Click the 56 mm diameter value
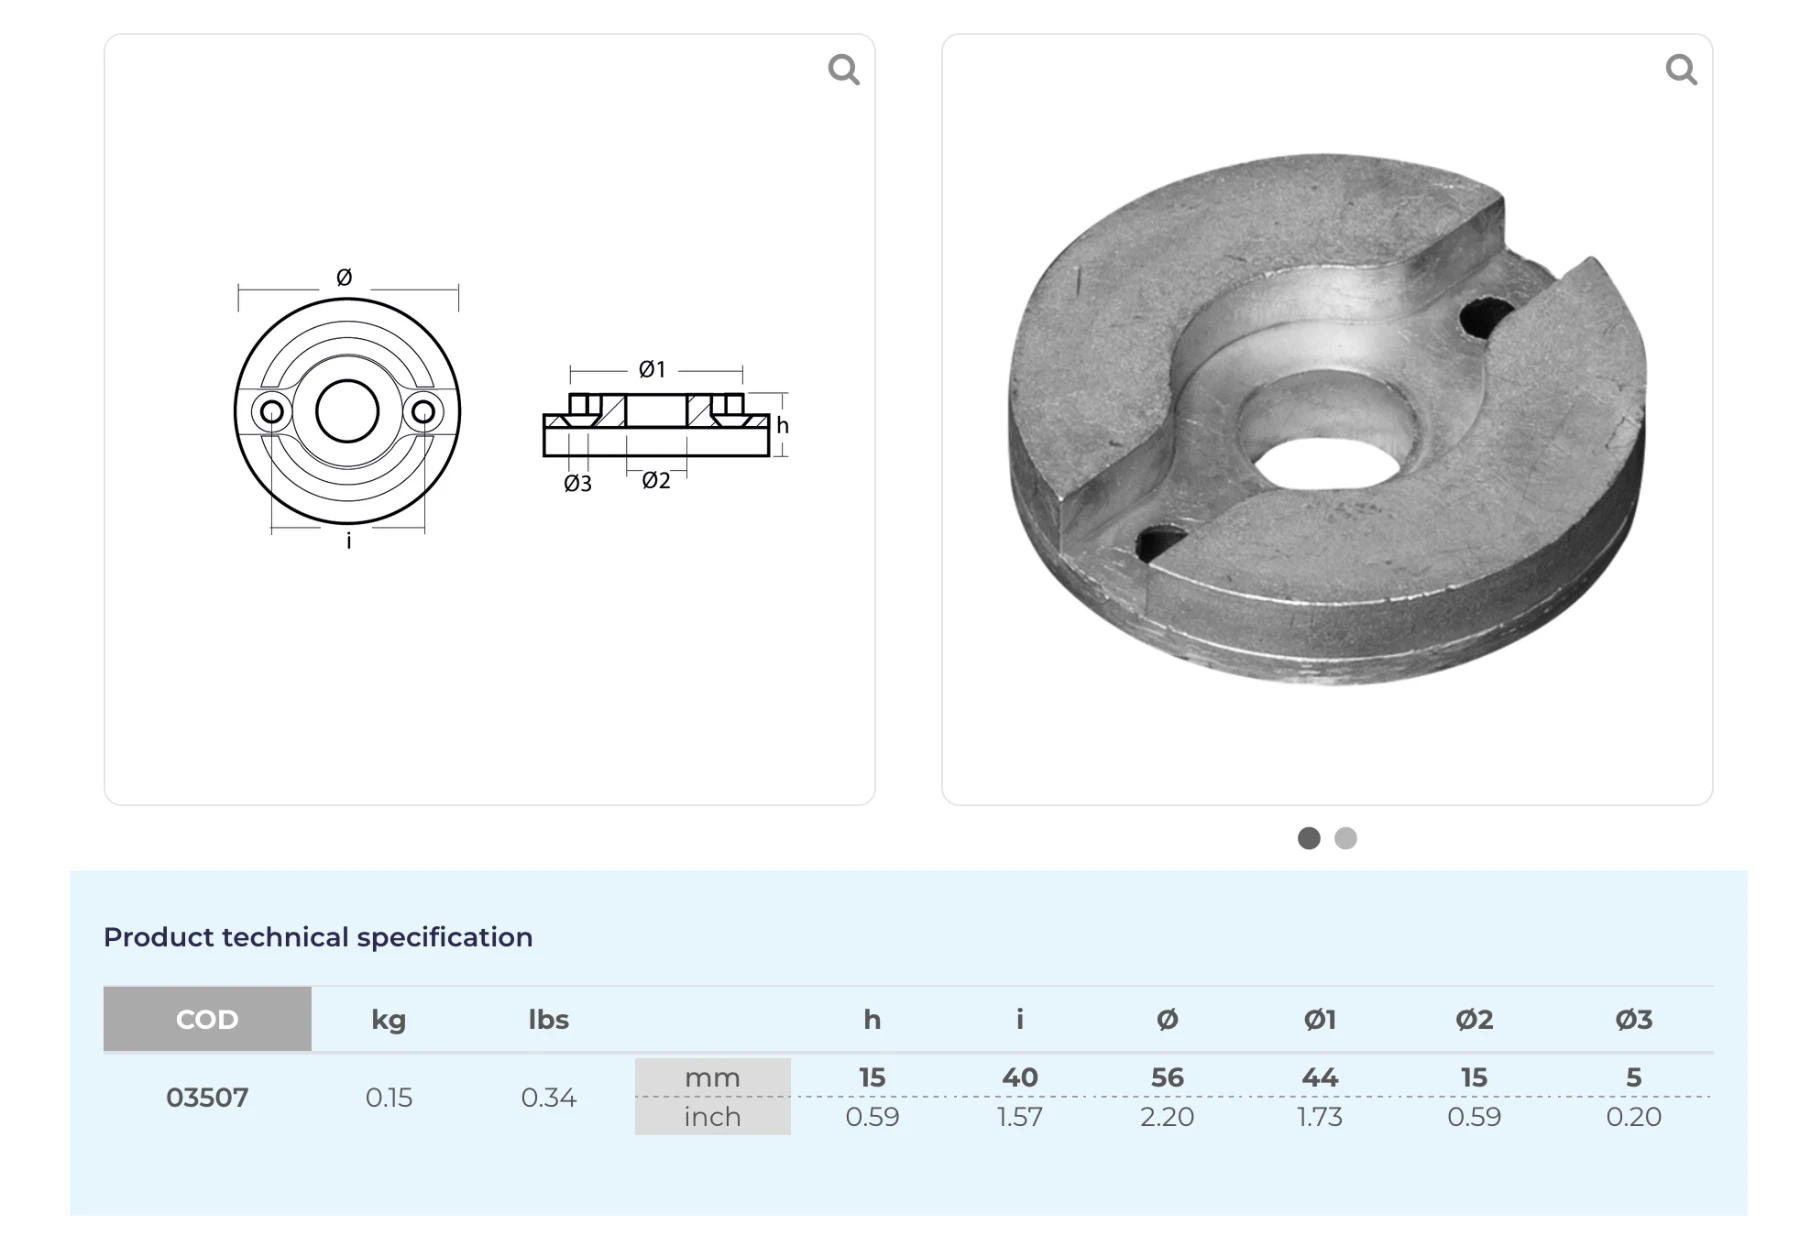 [x=1166, y=1077]
